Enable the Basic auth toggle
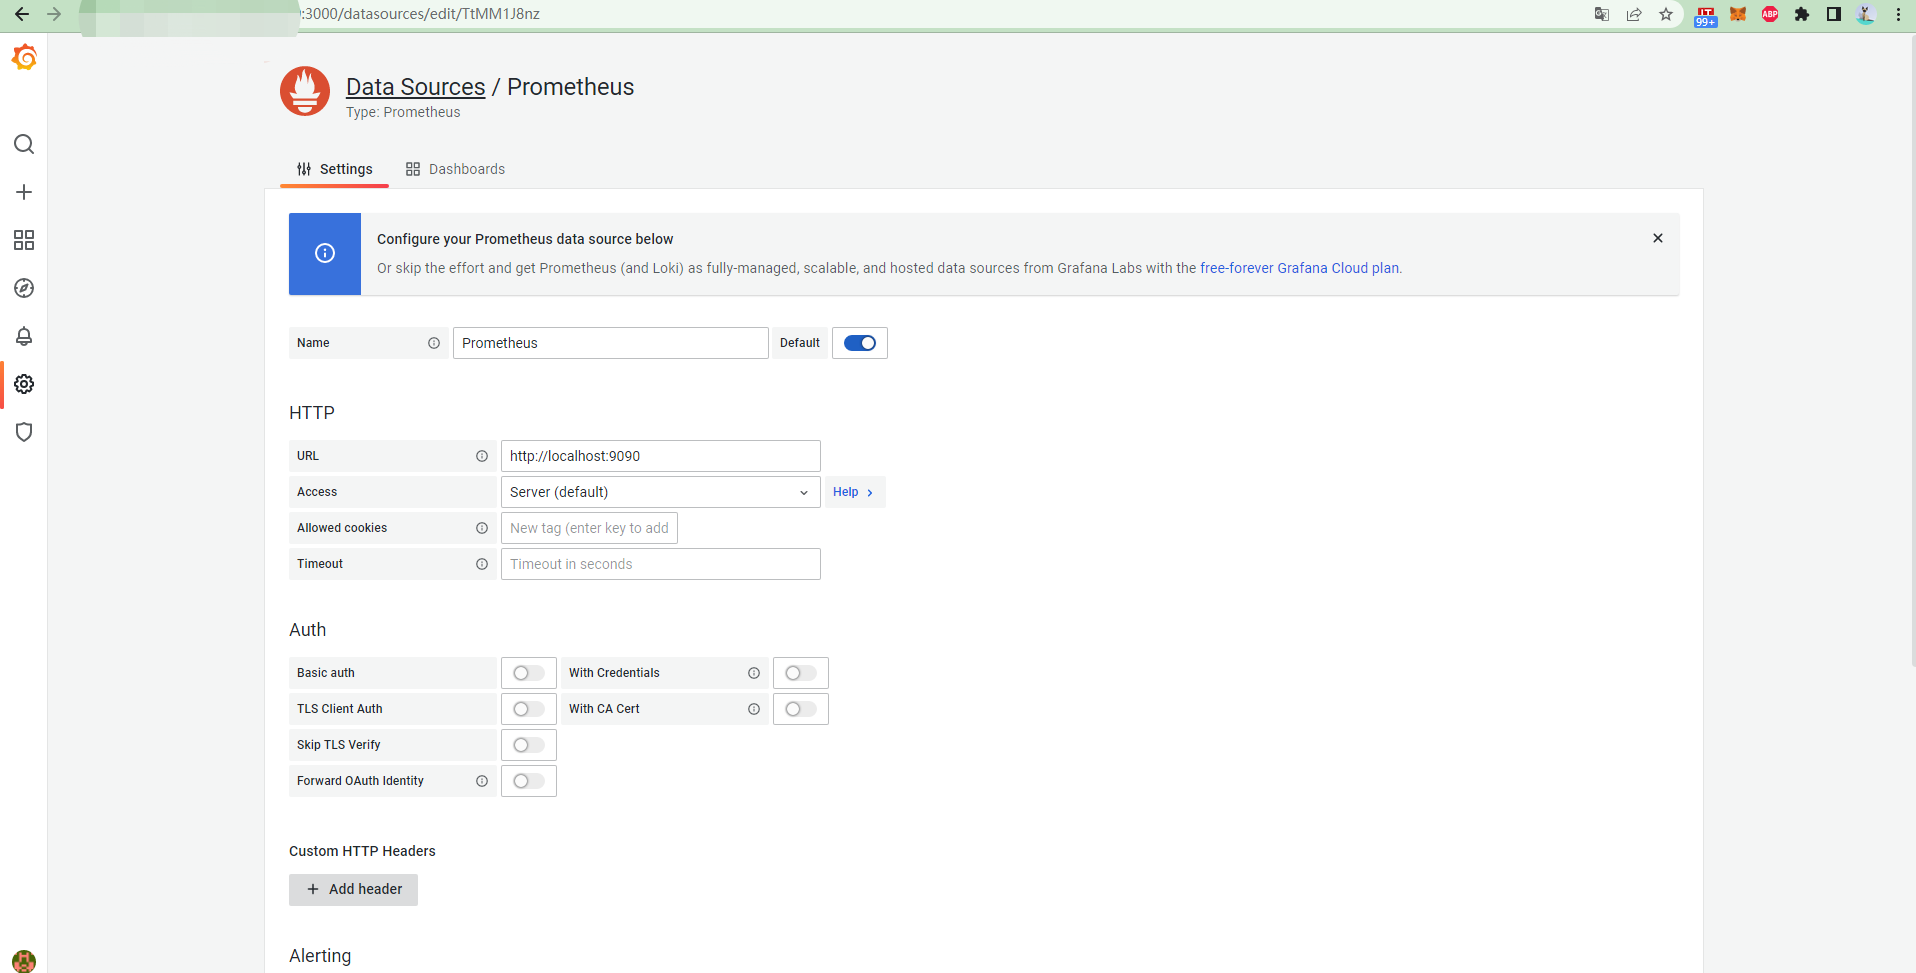Image resolution: width=1916 pixels, height=973 pixels. (x=528, y=673)
